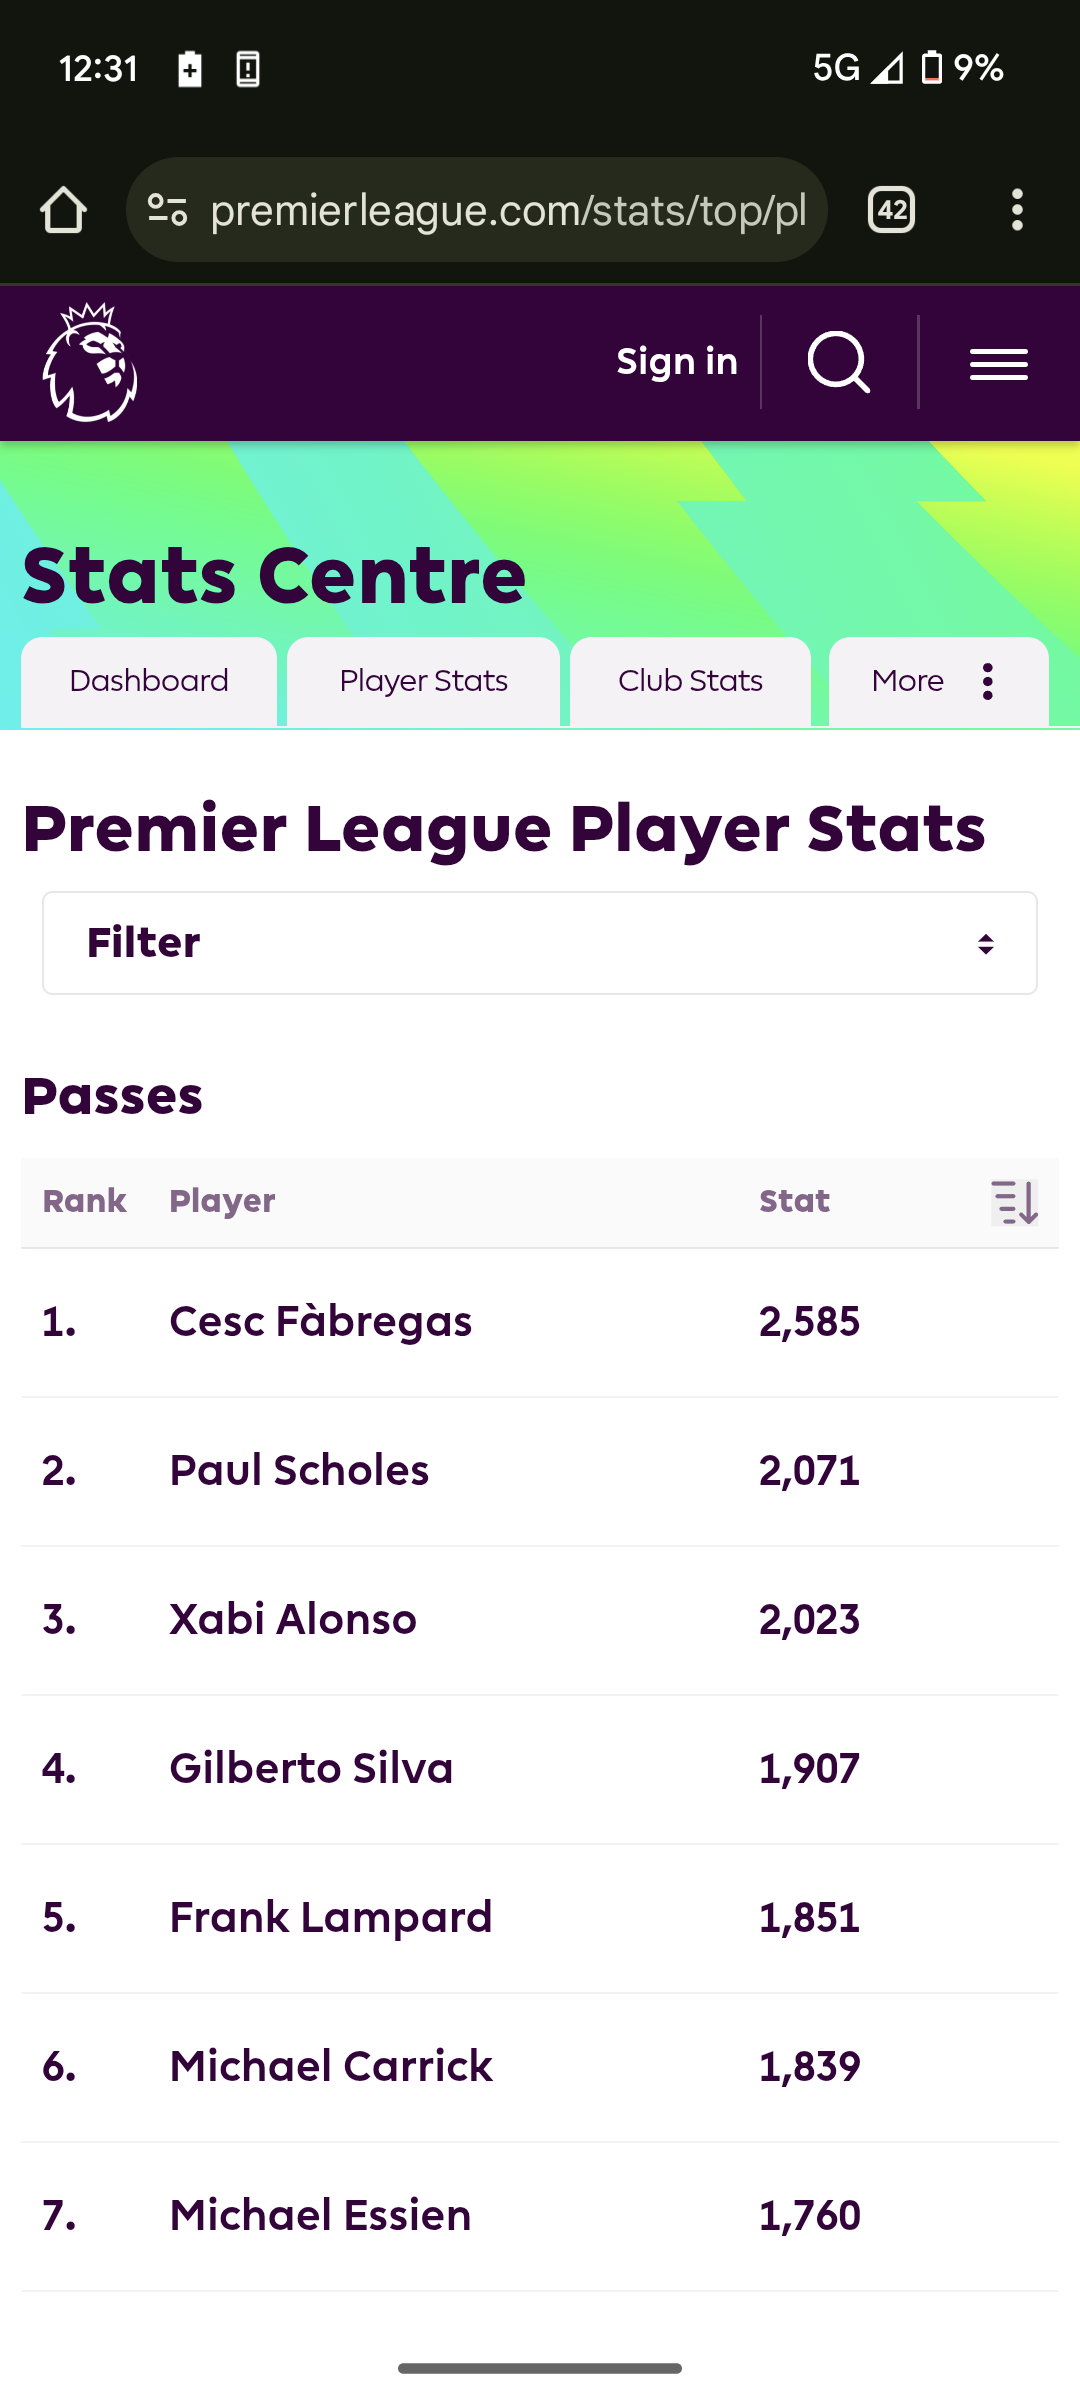The image size is (1080, 2400).
Task: Toggle the Stat column sort order icon
Action: pos(1014,1202)
